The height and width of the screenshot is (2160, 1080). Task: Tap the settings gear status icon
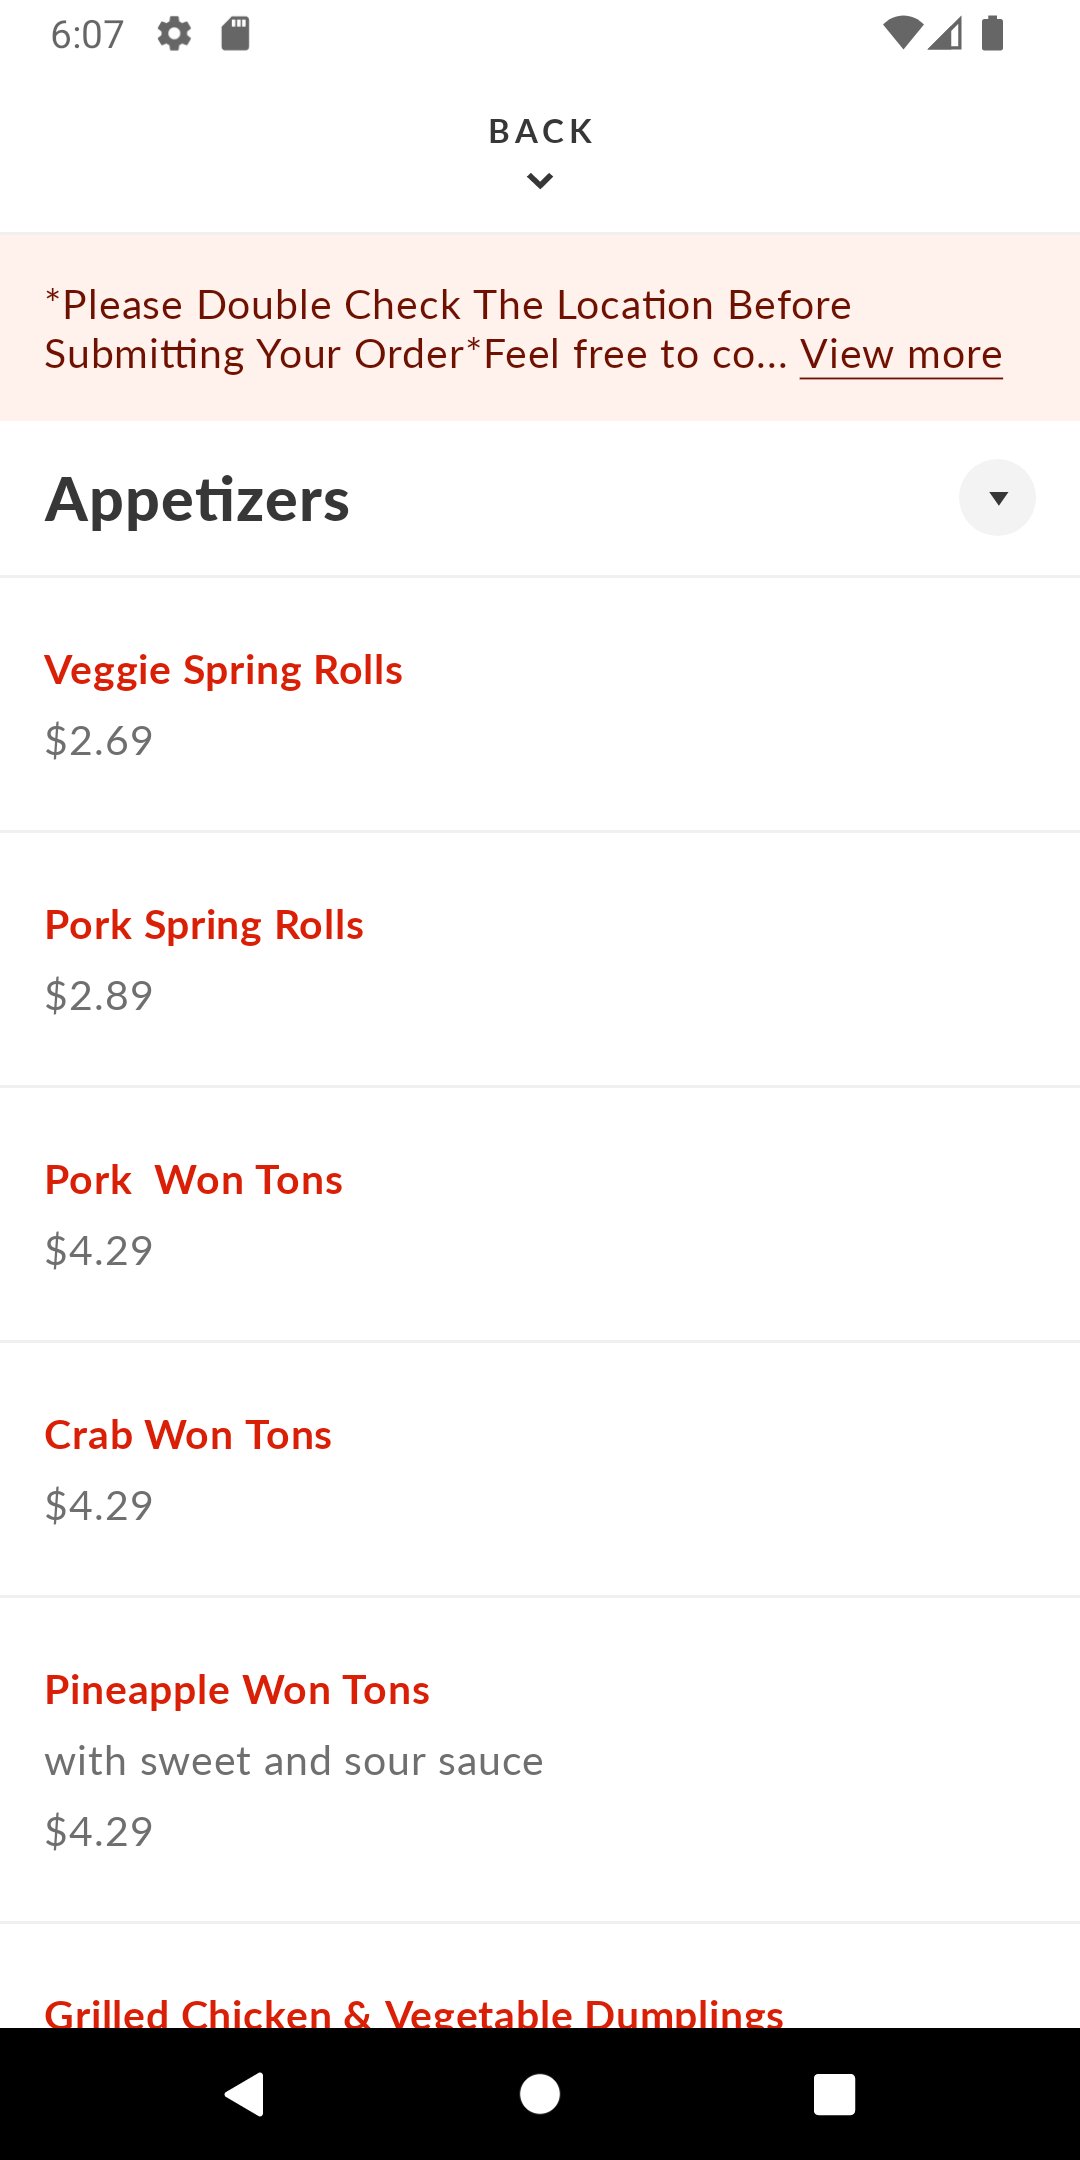point(174,34)
